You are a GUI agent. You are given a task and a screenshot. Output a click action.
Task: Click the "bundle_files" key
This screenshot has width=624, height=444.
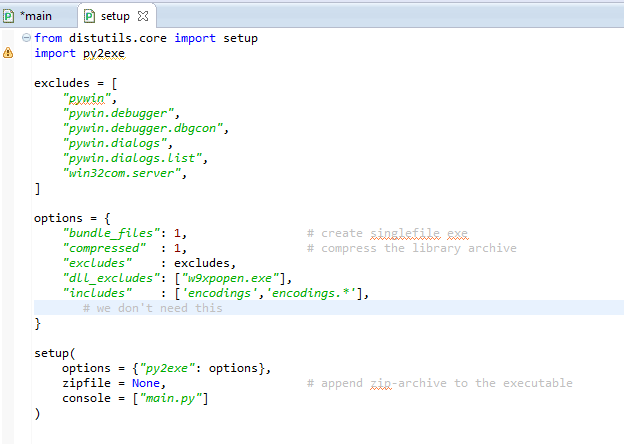(111, 233)
